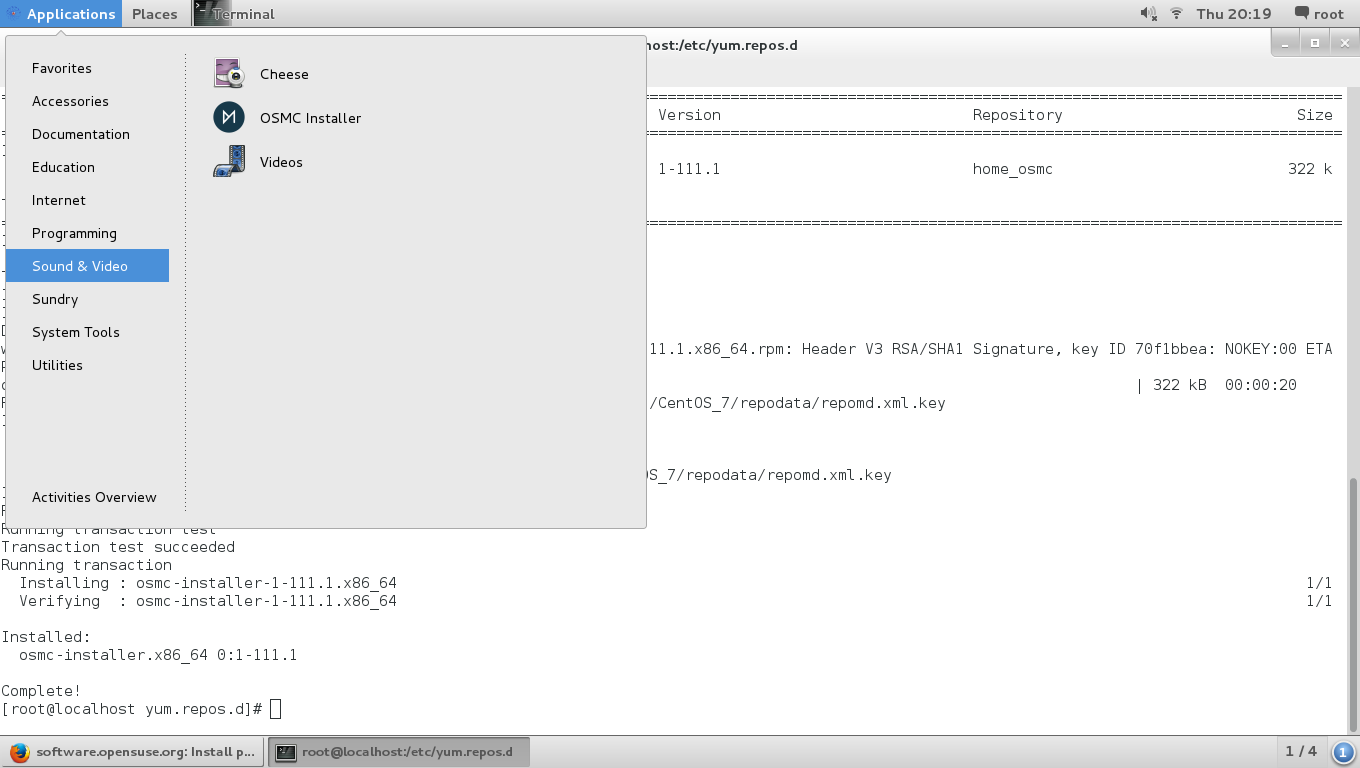Switch to the Firefox software.opensuse.org window
Viewport: 1360px width, 768px height.
(134, 752)
